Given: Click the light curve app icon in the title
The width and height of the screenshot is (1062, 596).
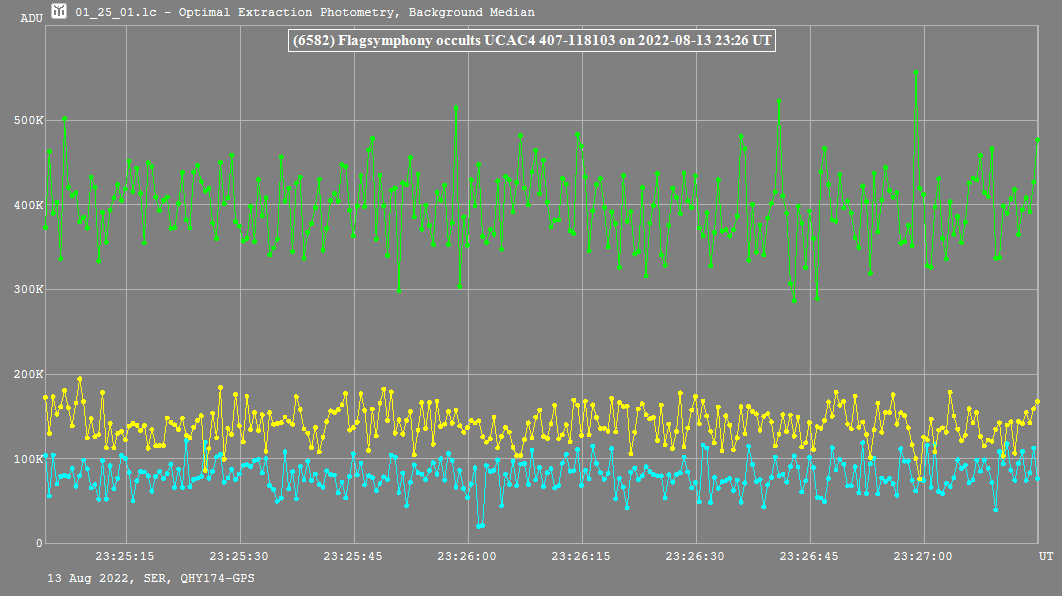Looking at the screenshot, I should click(61, 12).
